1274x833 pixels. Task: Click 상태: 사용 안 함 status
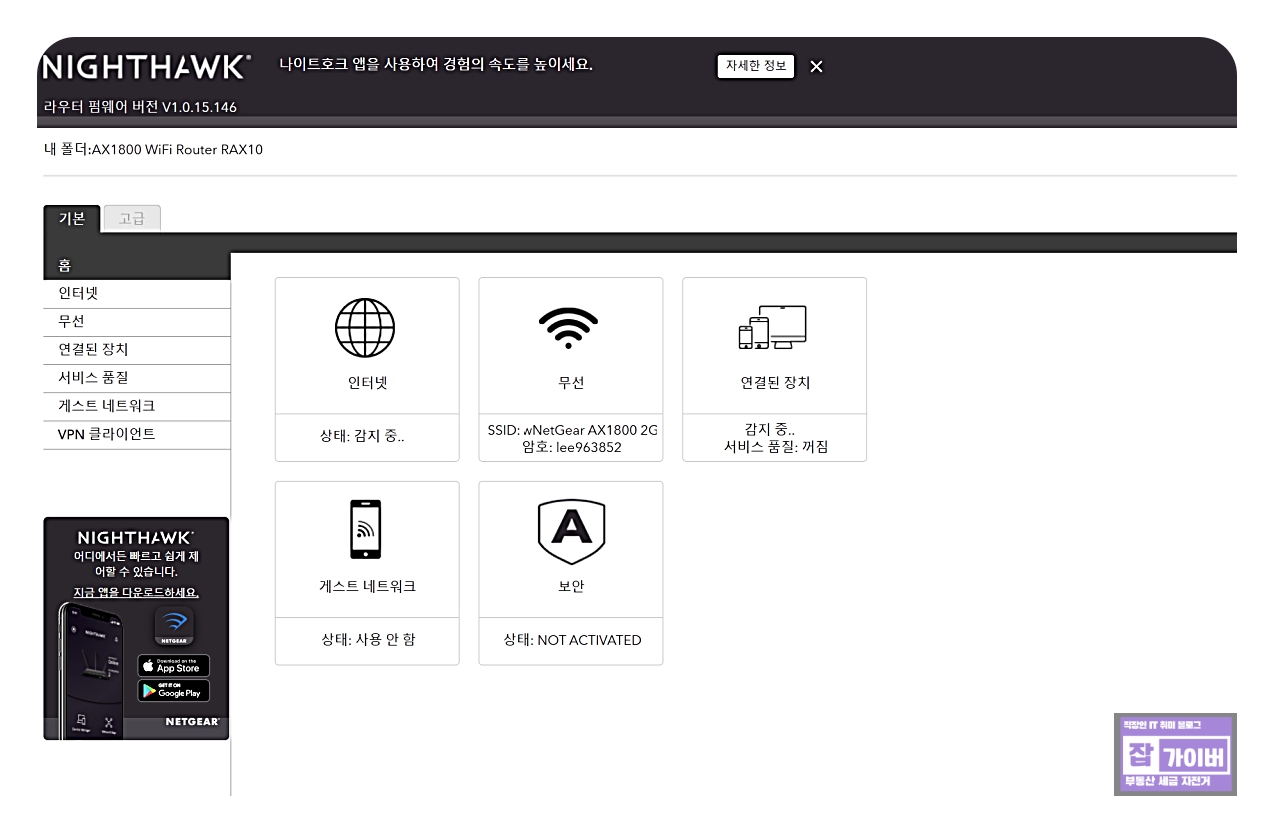coord(367,640)
